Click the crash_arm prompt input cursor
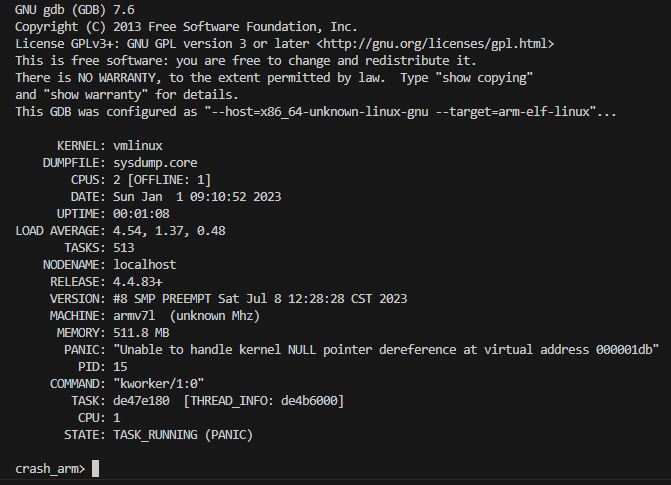This screenshot has width=671, height=485. click(x=96, y=468)
